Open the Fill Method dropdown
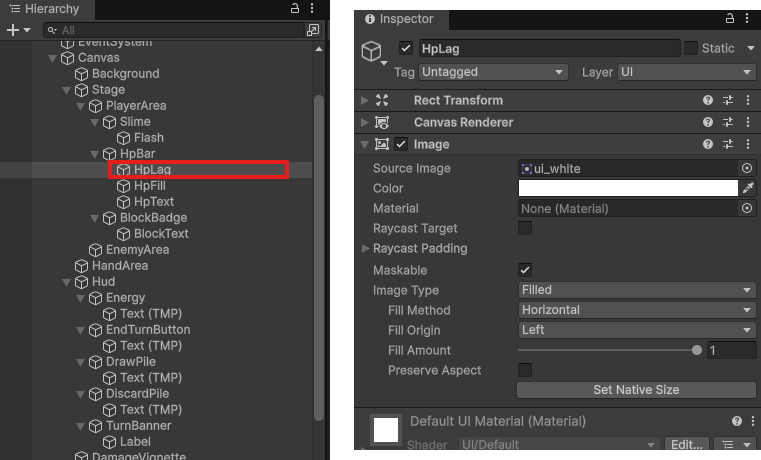The image size is (761, 460). (637, 310)
